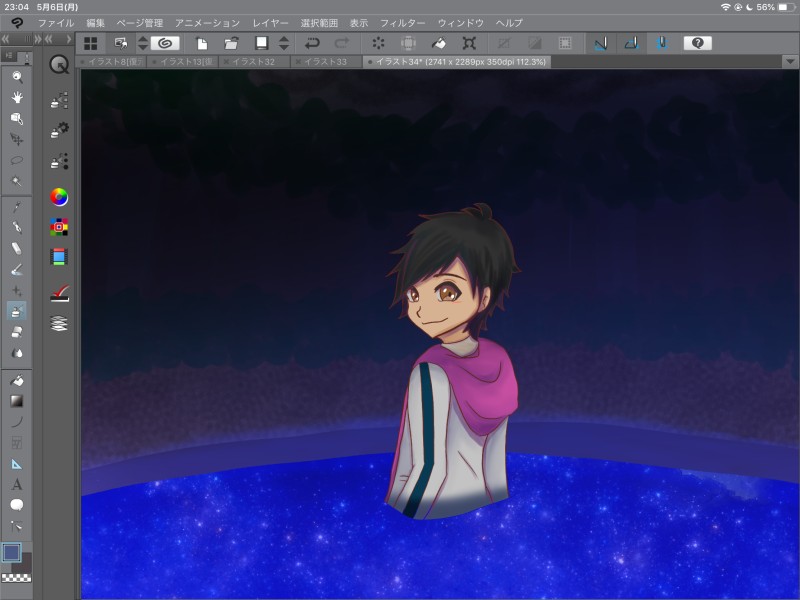Open the canvas tab list dropdown arrow
This screenshot has width=800, height=600.
pyautogui.click(x=790, y=62)
